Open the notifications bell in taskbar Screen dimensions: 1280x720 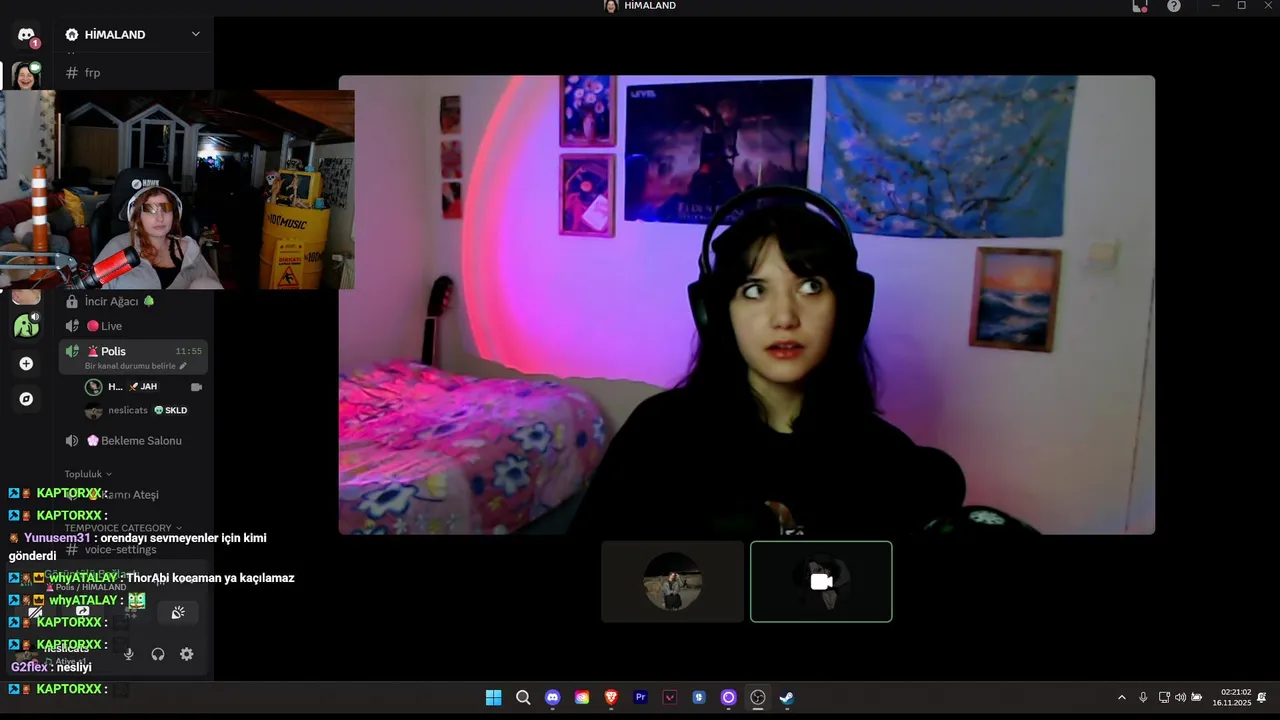1262,698
